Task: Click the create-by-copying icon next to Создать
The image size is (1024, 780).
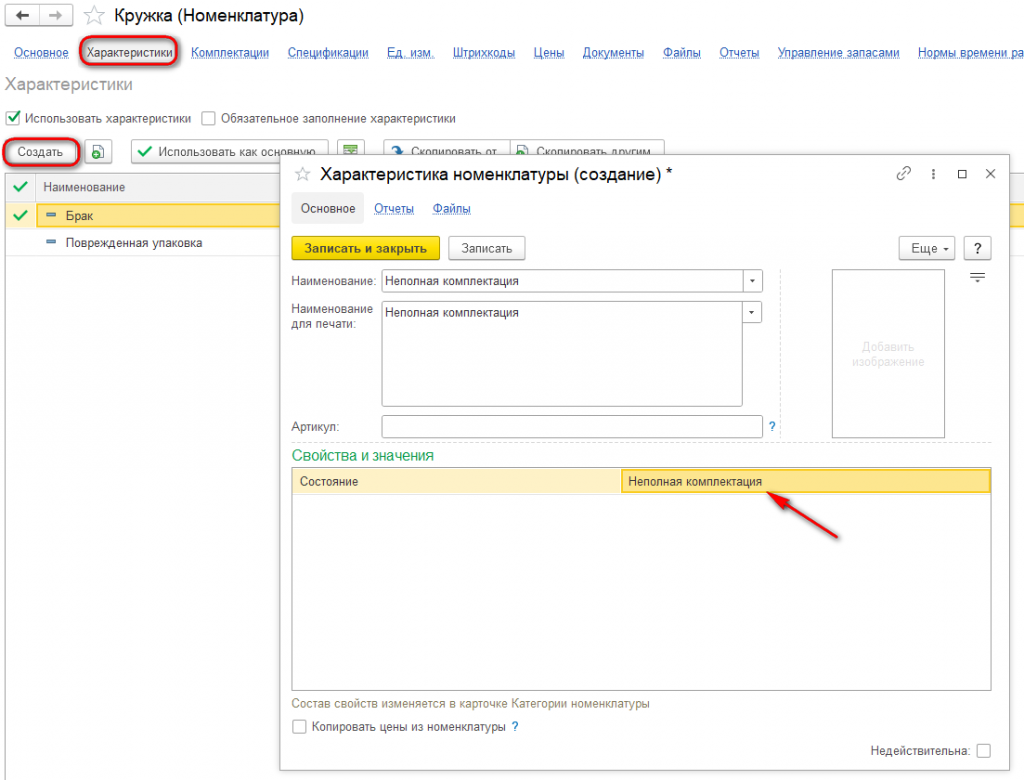Action: click(98, 152)
